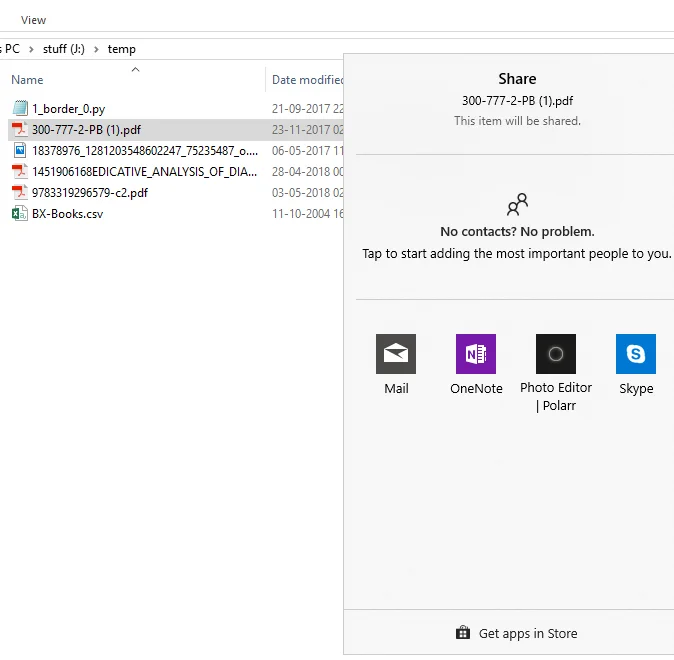The image size is (674, 660).
Task: Click the Skype label text
Action: pos(636,389)
